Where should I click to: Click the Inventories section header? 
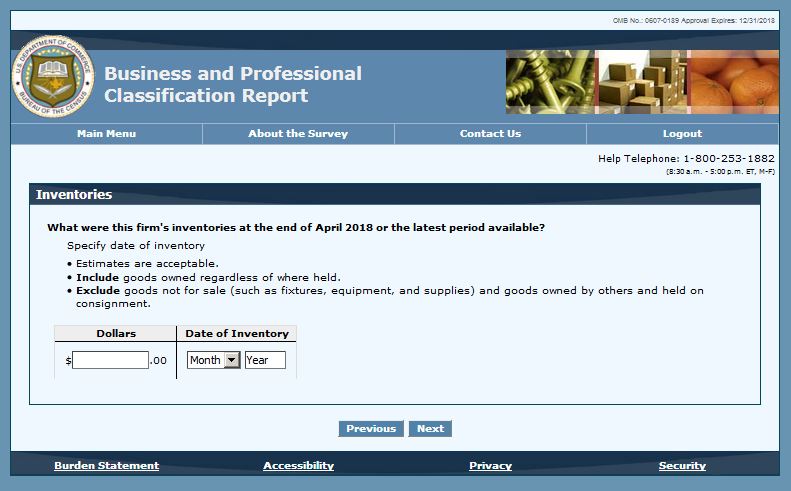coord(74,195)
